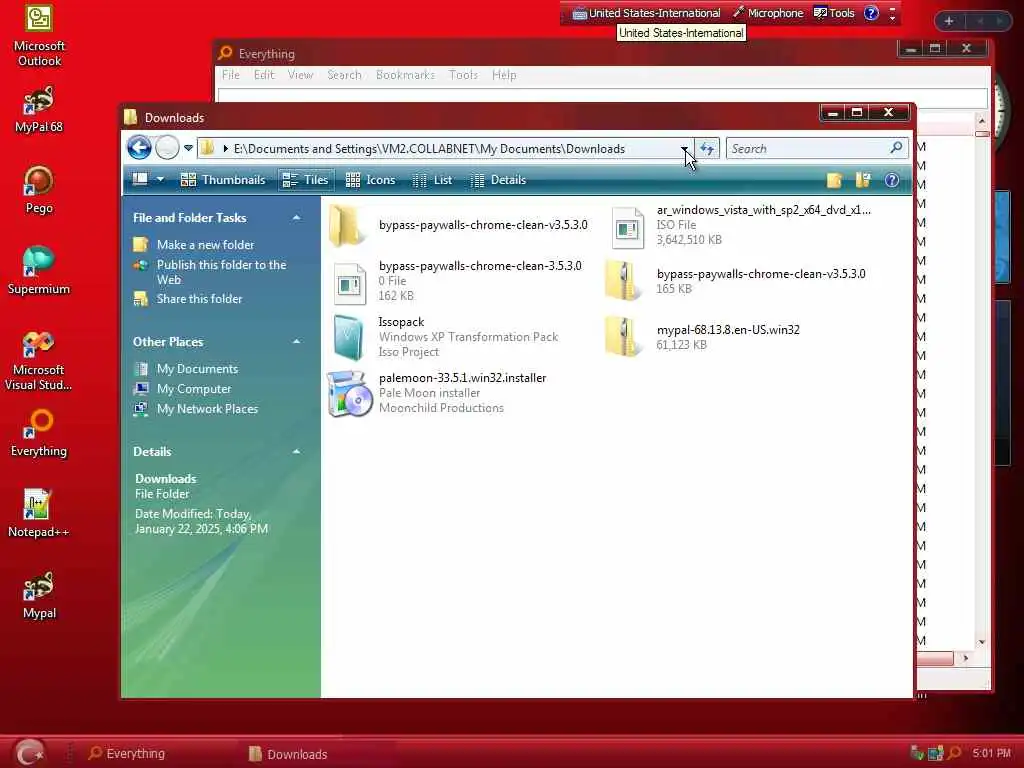Select the 162 KB bypass-paywalls-chrome-clean-3.5.3.0 file icon
The image size is (1024, 768).
click(x=349, y=282)
